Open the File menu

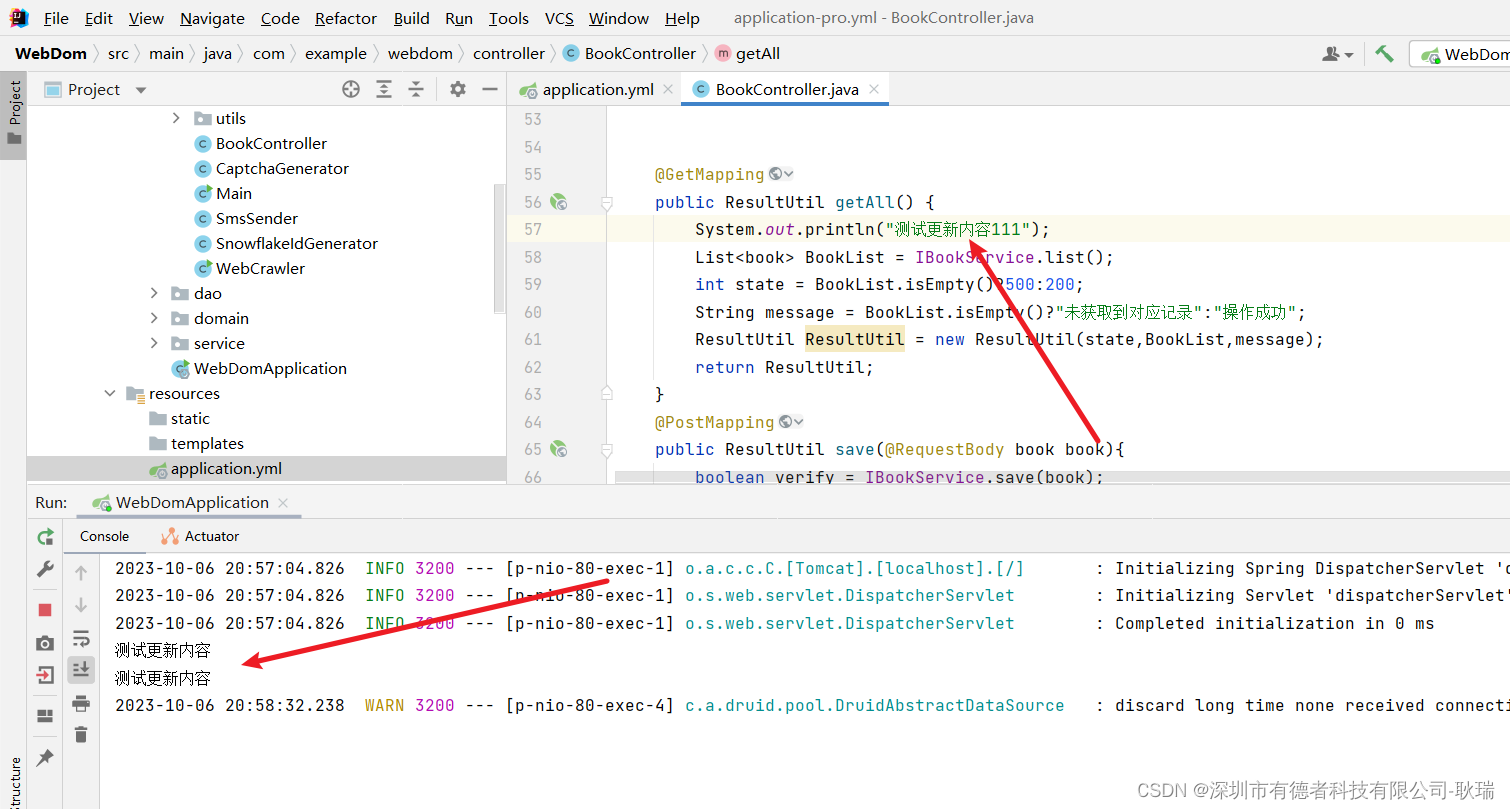coord(56,18)
